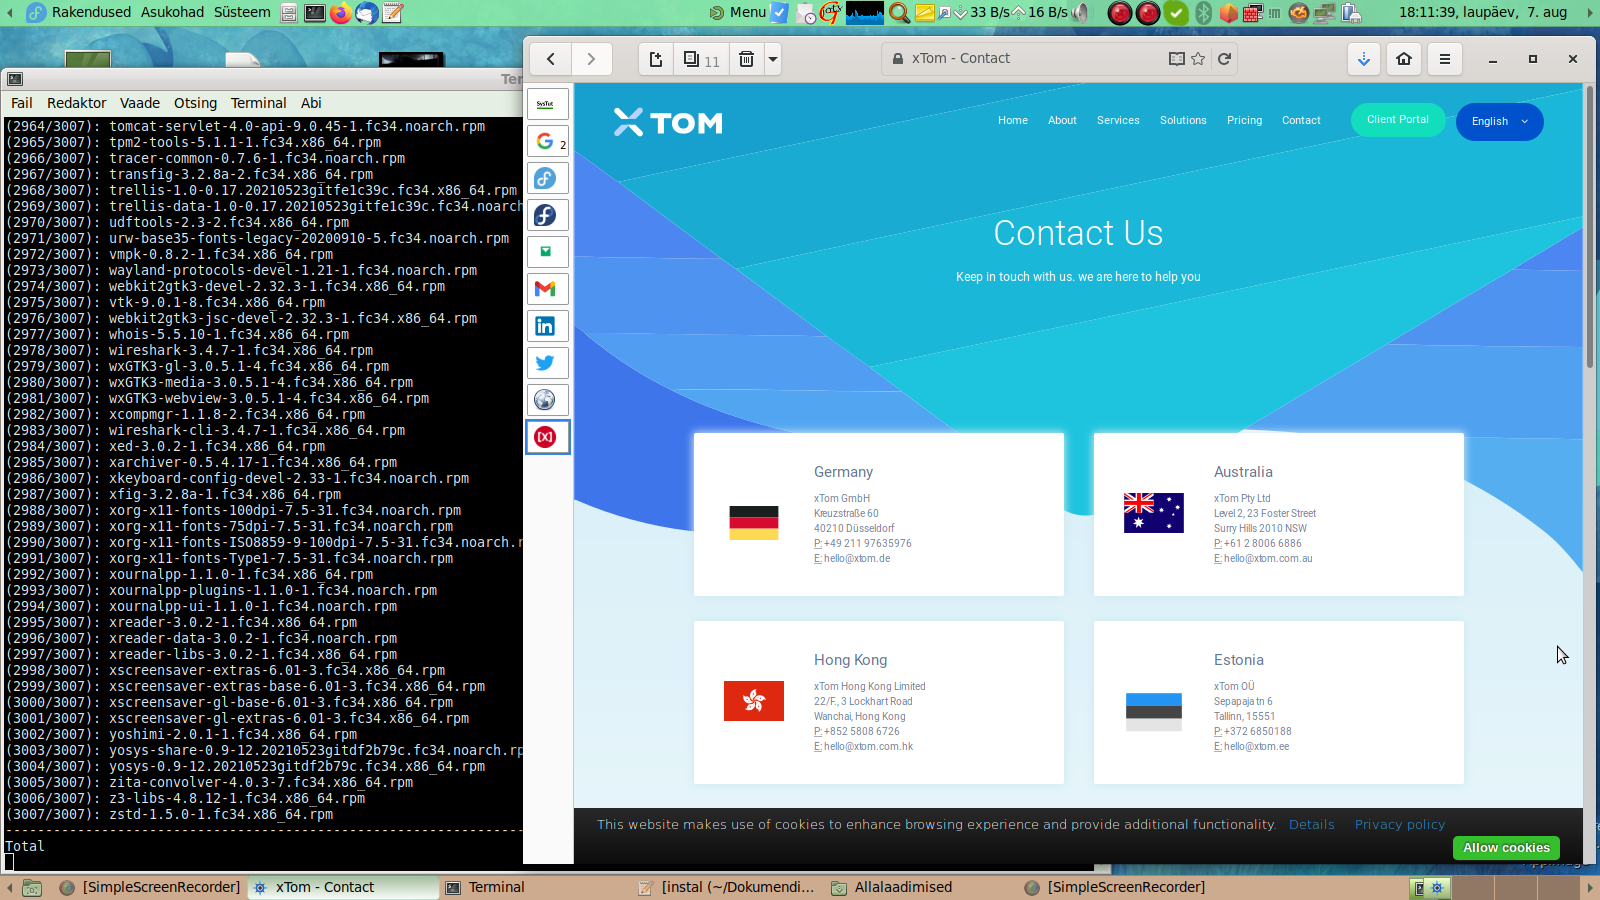The height and width of the screenshot is (900, 1600).
Task: Switch to the green envelope tab
Action: 546,252
